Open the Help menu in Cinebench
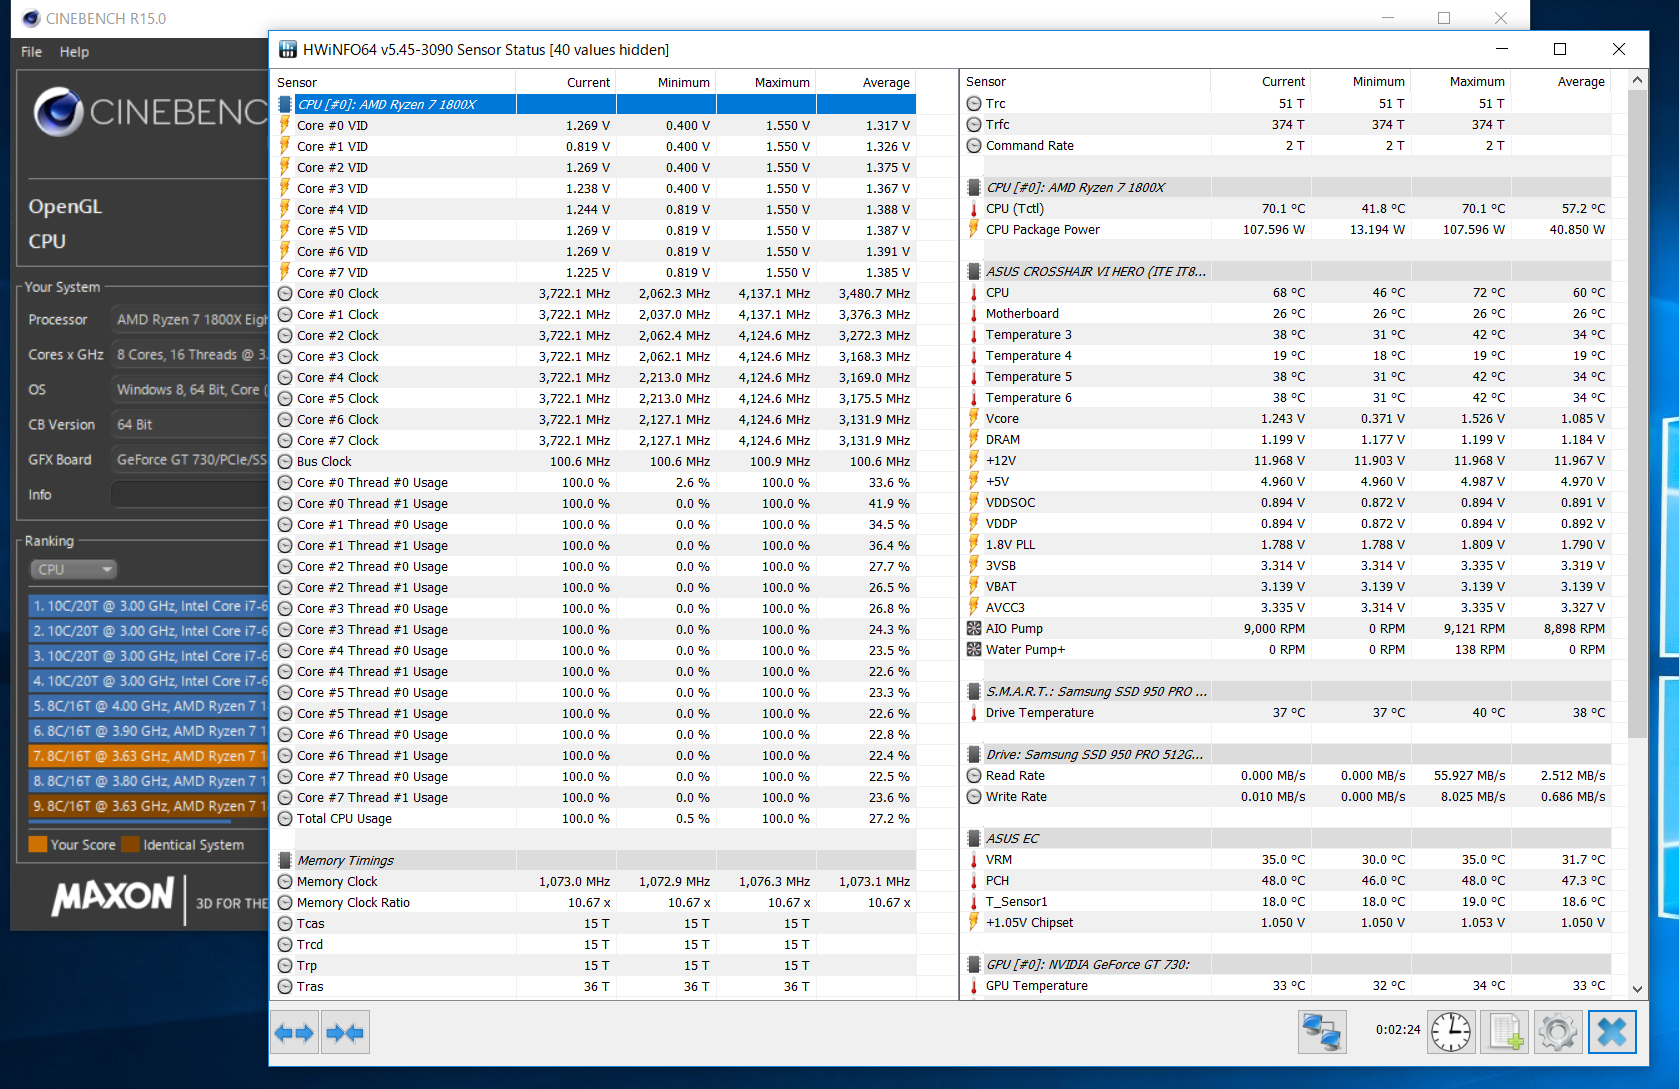This screenshot has height=1089, width=1679. pos(74,52)
